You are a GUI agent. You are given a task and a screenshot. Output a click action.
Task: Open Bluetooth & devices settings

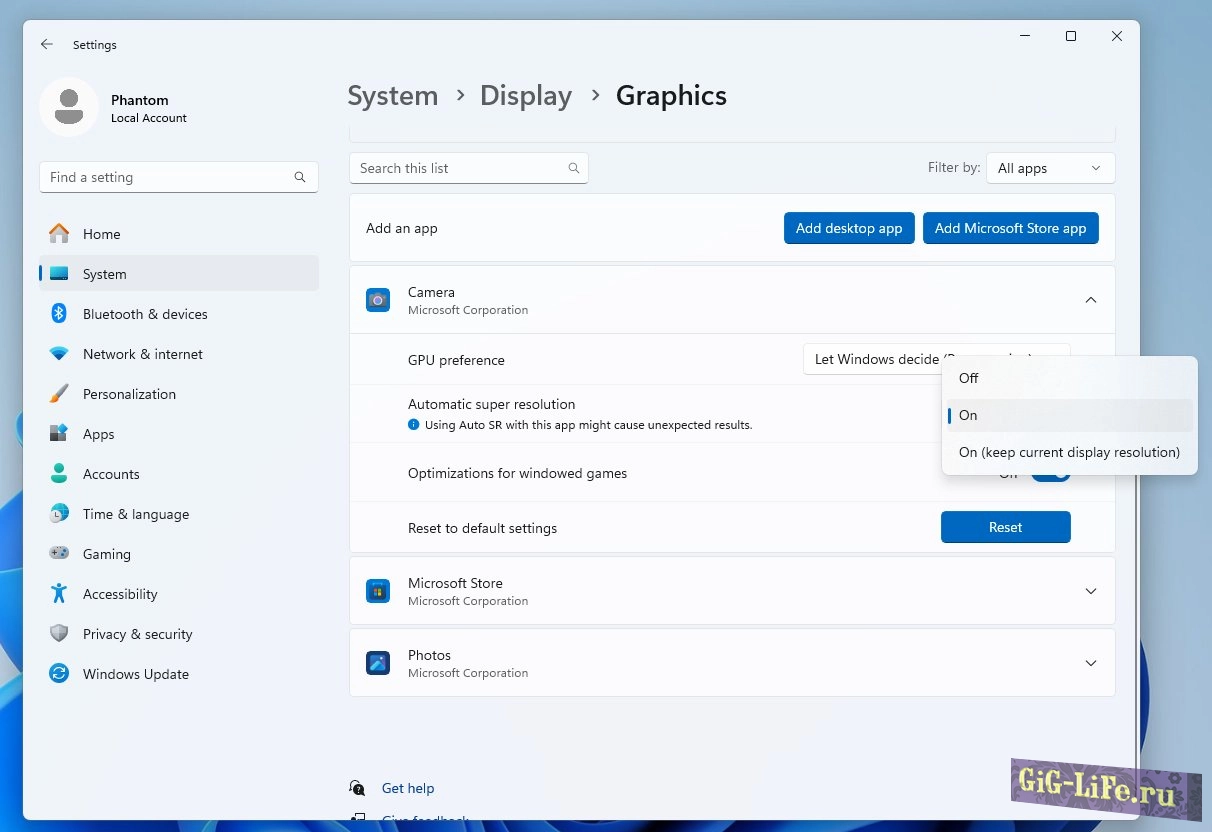click(145, 314)
